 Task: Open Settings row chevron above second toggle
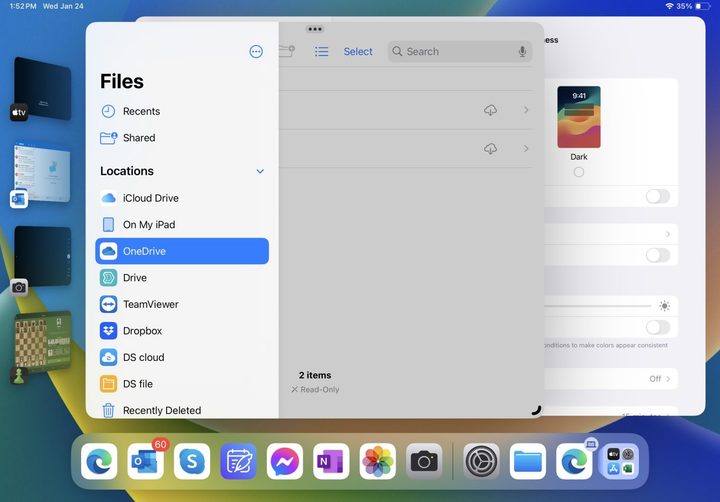tap(668, 234)
